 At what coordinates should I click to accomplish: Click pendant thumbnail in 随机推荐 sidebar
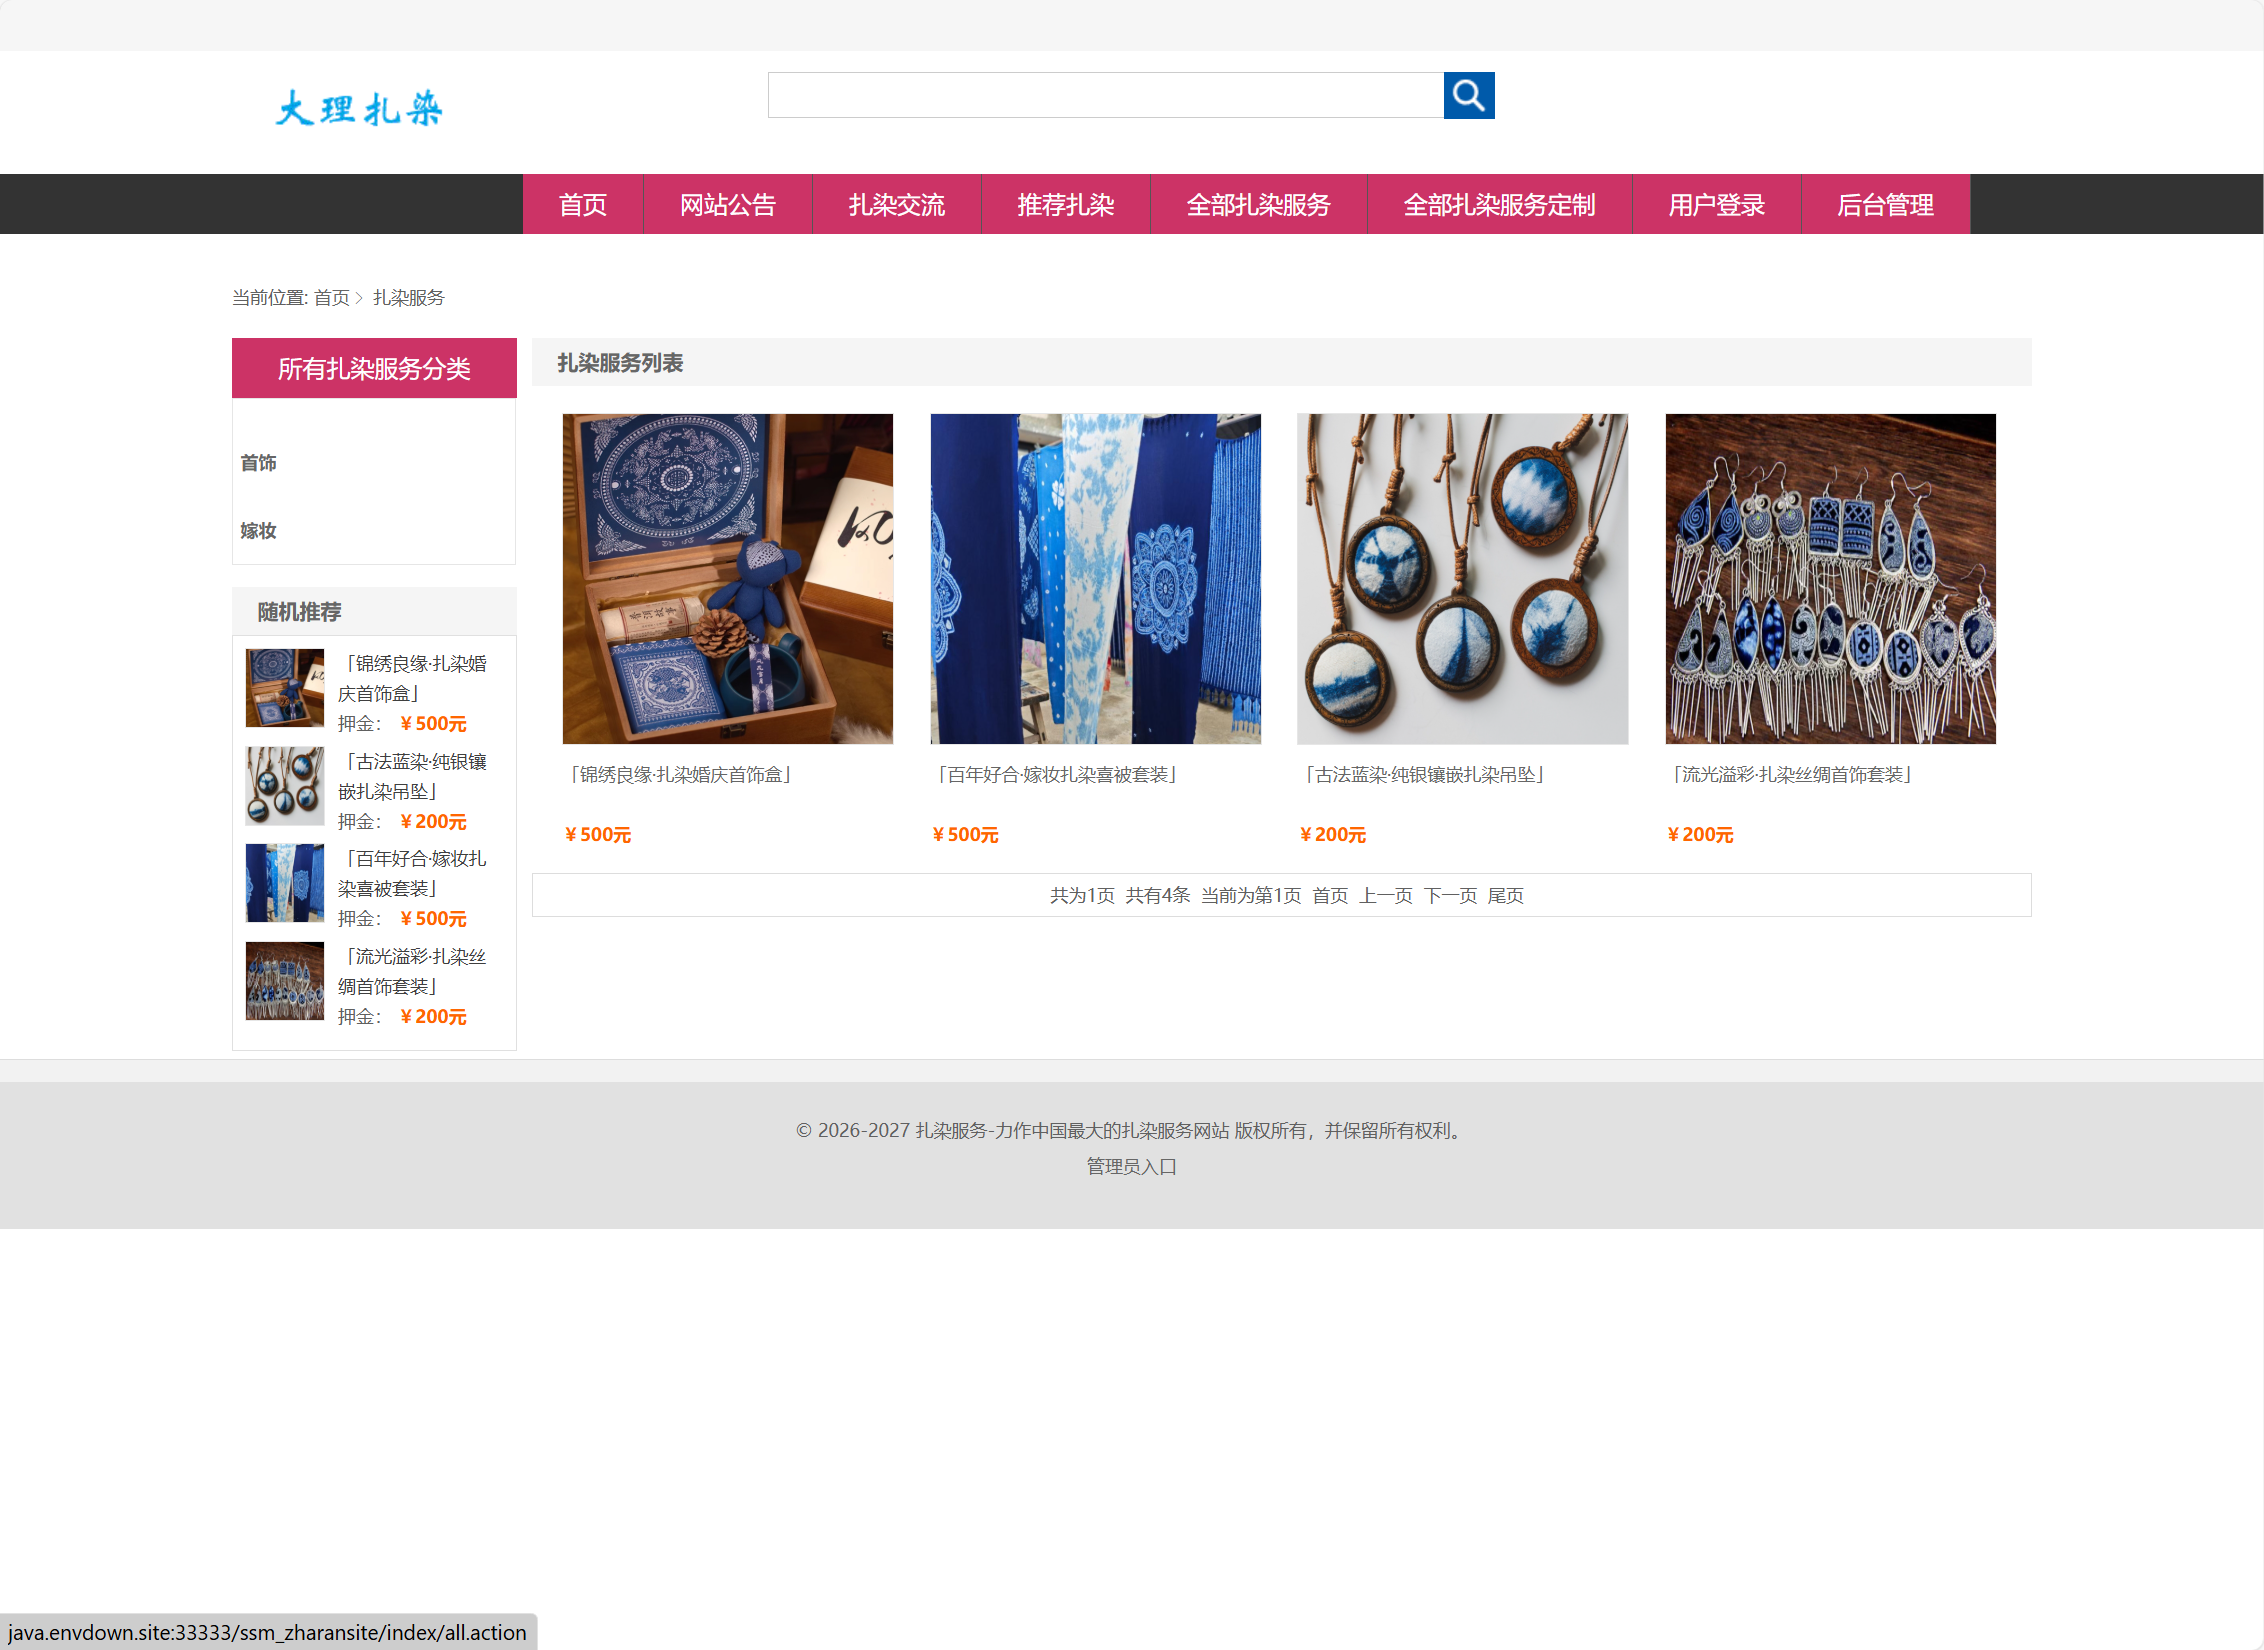pyautogui.click(x=285, y=786)
